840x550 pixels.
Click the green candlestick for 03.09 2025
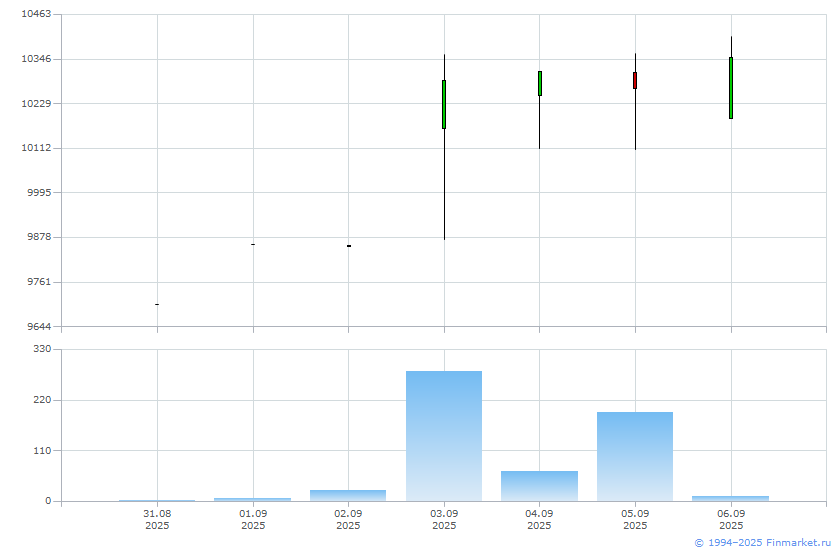click(444, 104)
